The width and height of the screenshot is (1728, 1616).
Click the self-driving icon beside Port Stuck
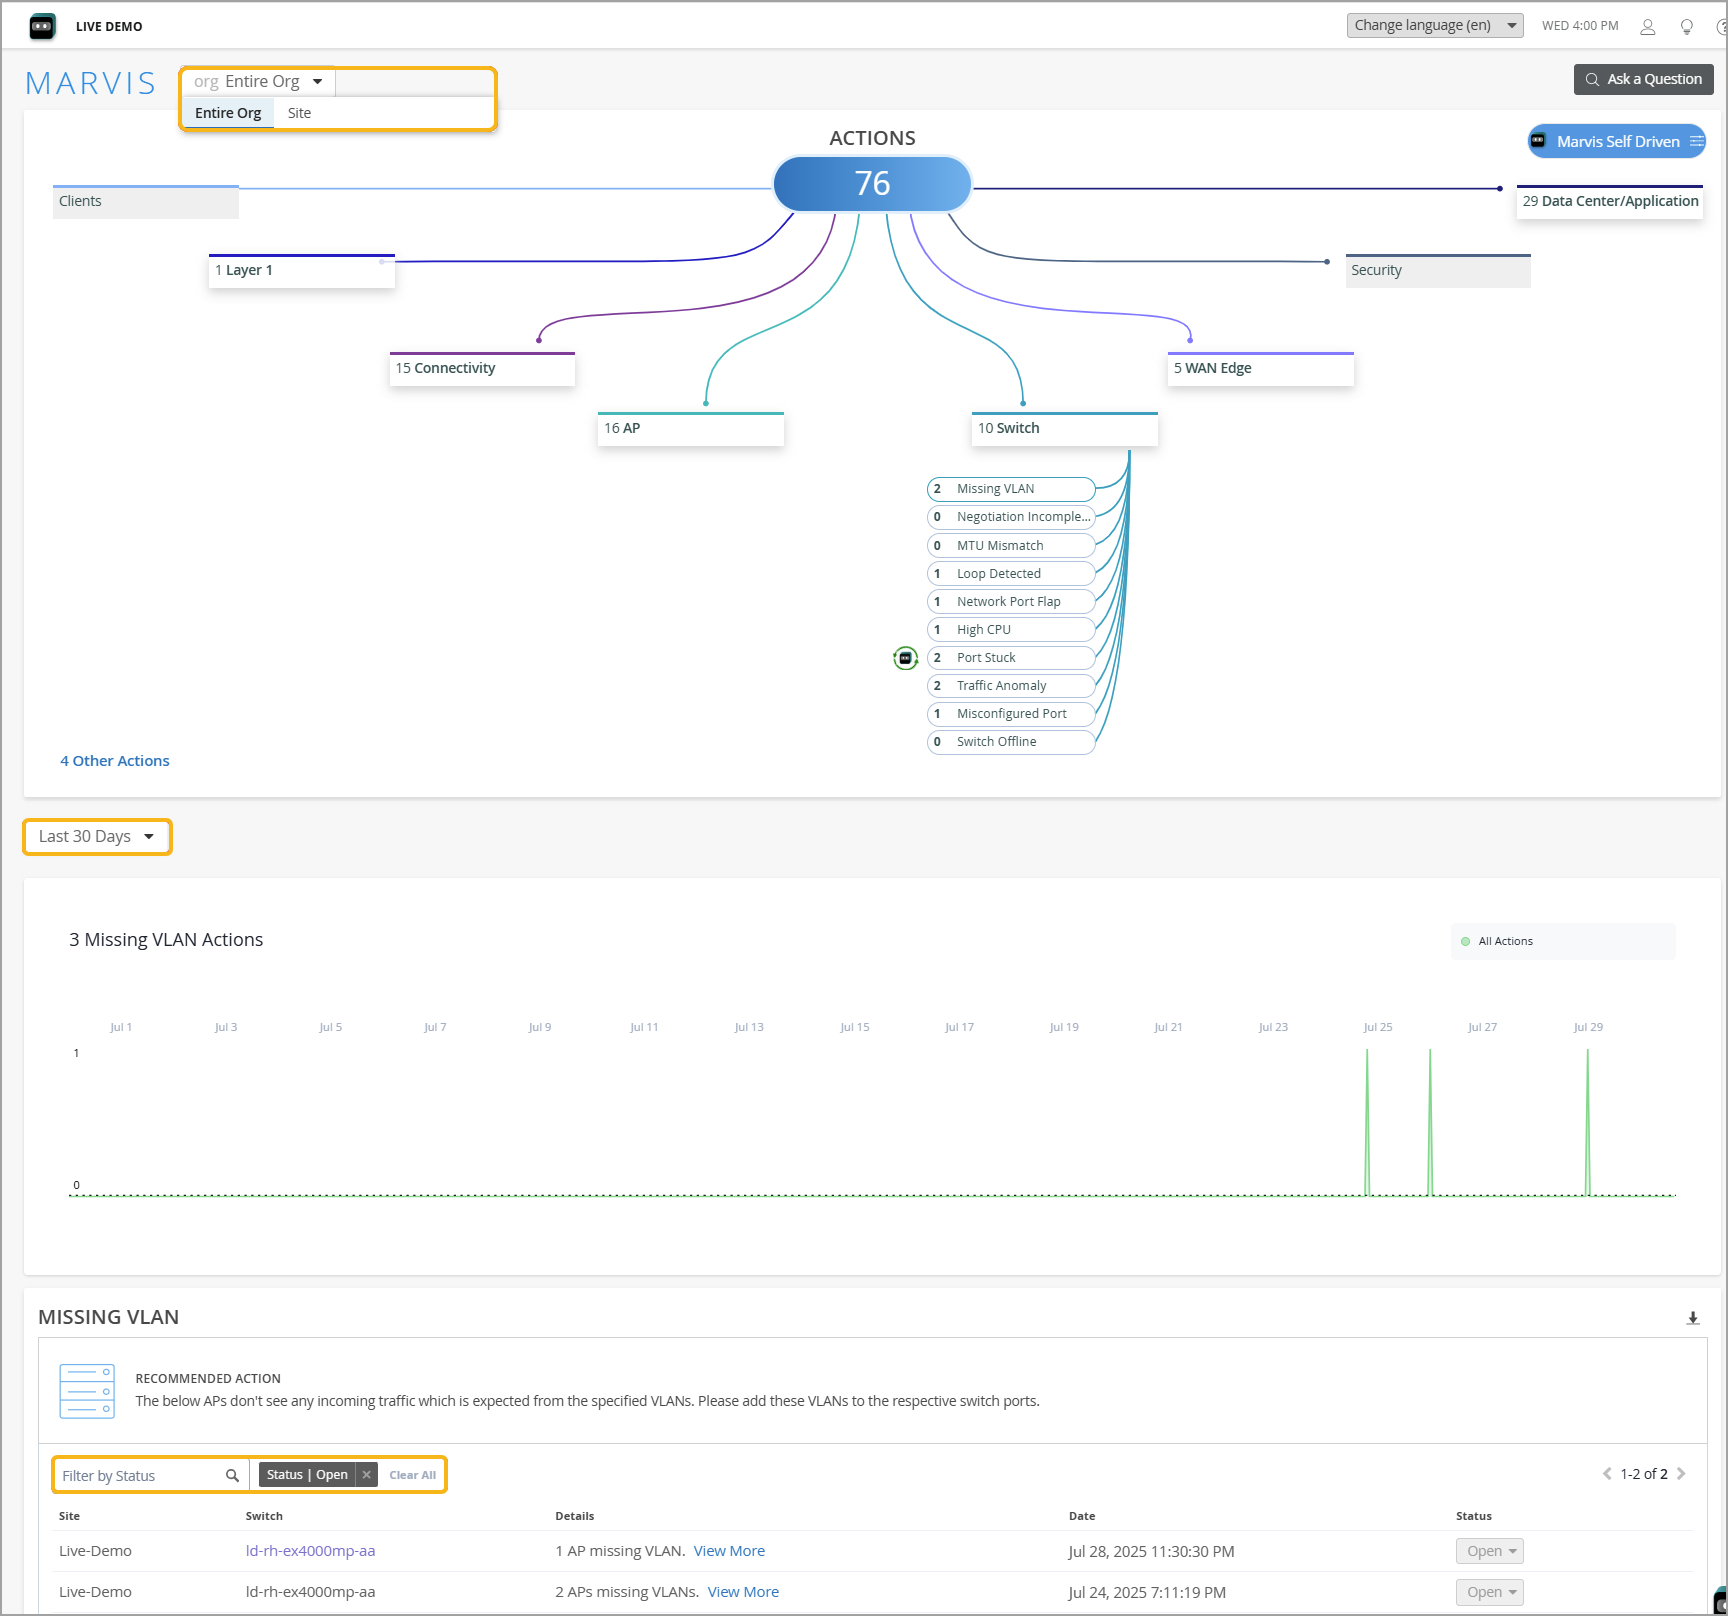tap(905, 658)
